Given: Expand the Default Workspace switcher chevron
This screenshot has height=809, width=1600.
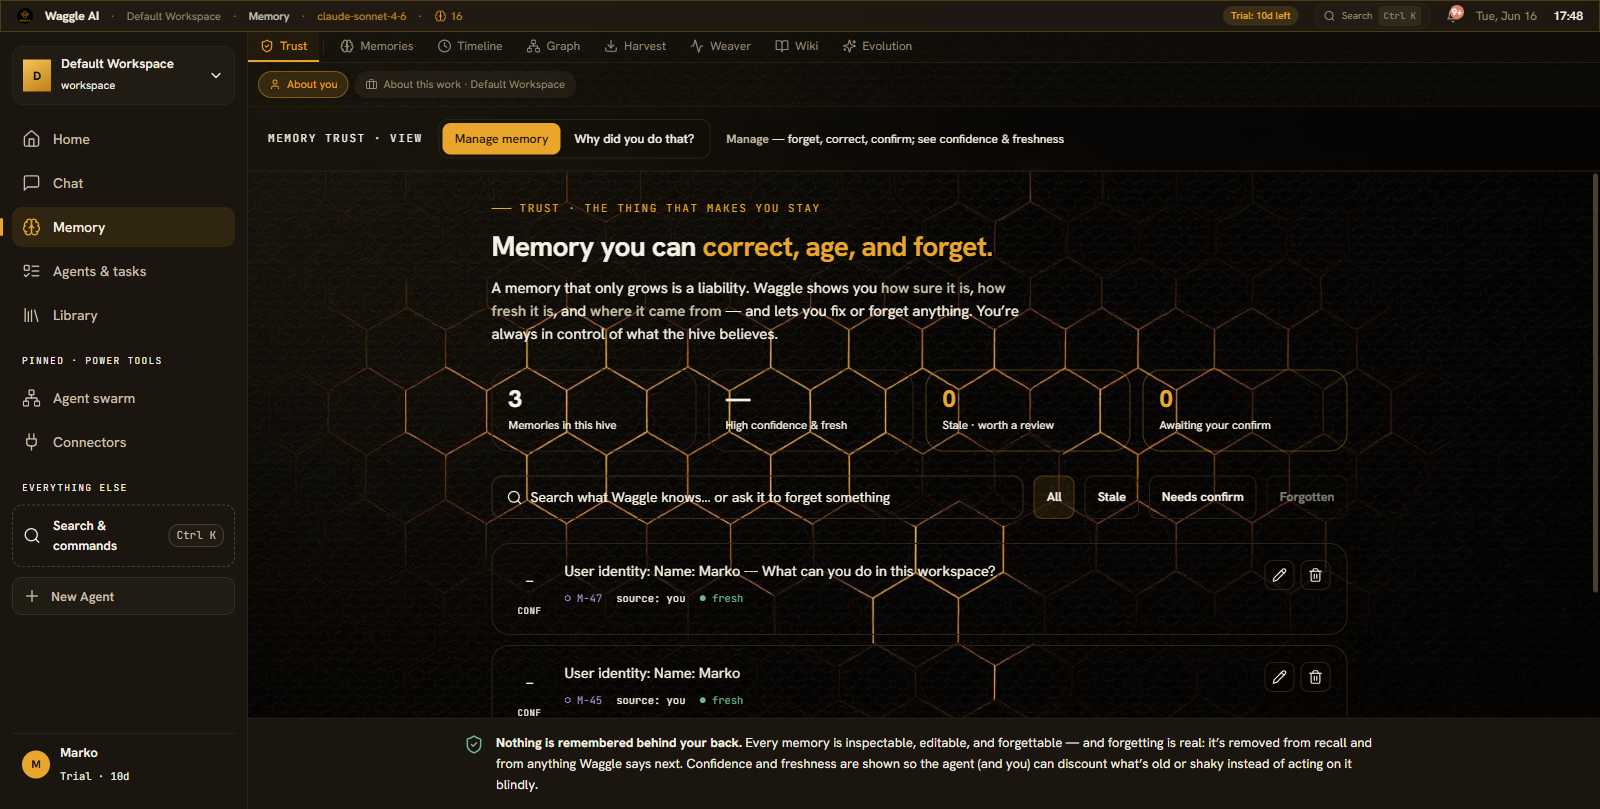Looking at the screenshot, I should 216,75.
